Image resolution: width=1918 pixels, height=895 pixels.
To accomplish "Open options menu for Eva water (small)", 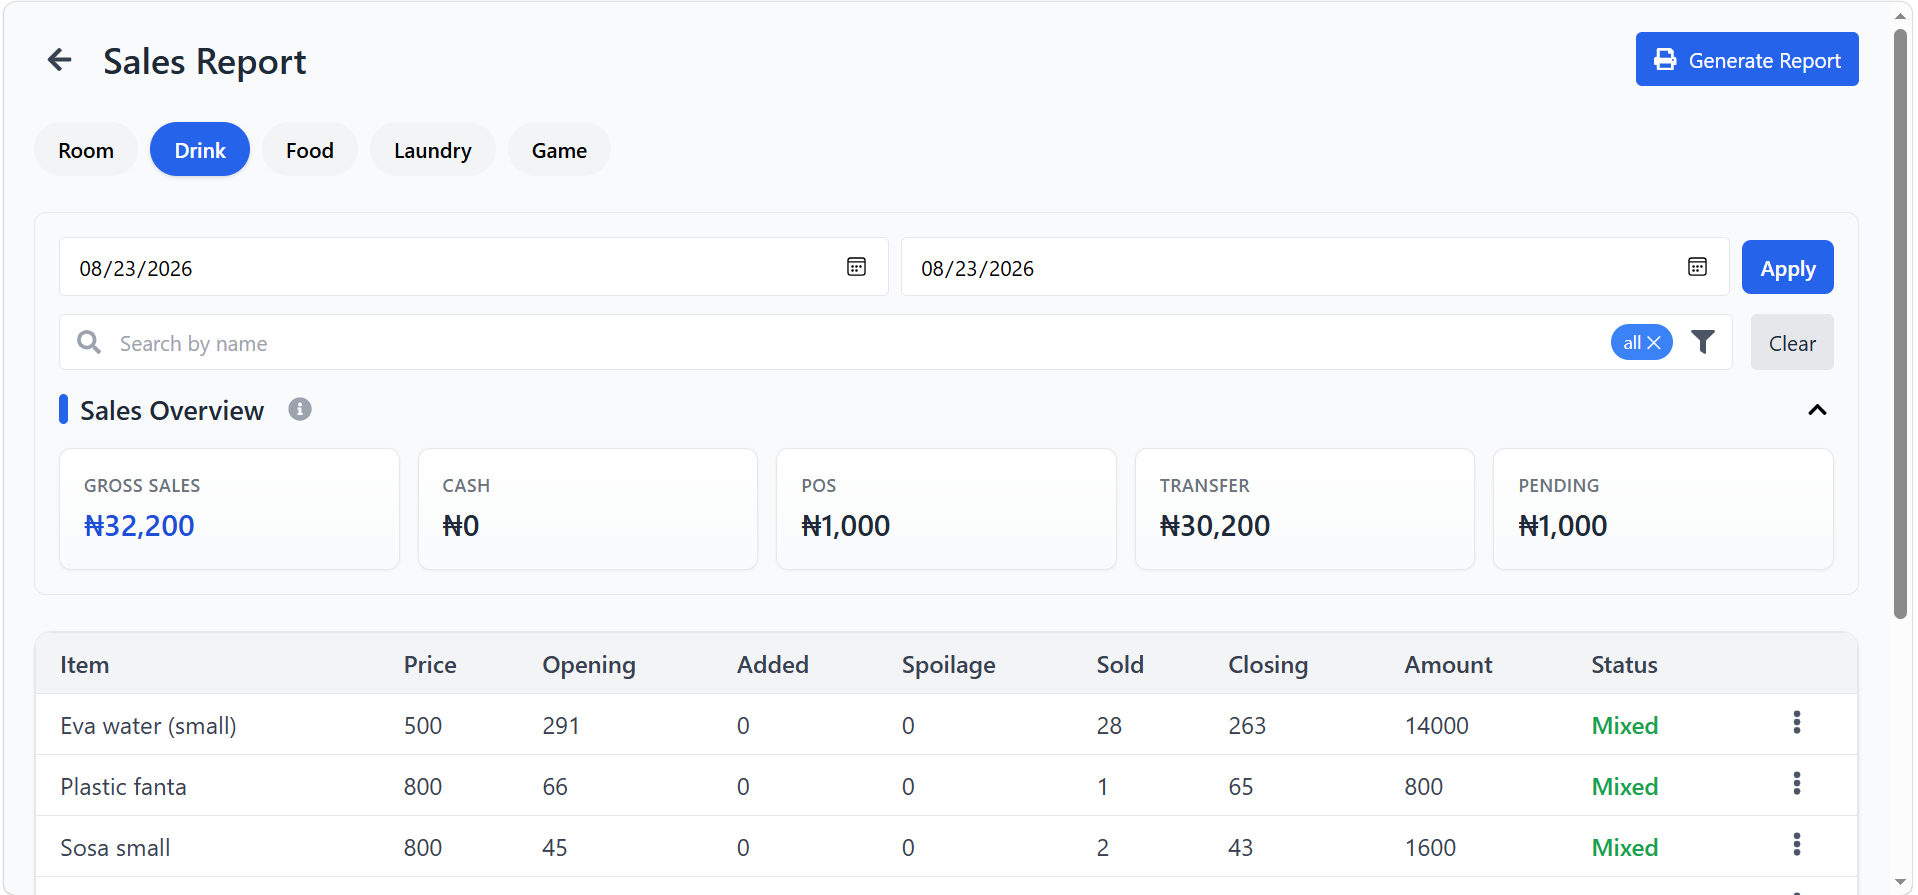I will [1797, 722].
